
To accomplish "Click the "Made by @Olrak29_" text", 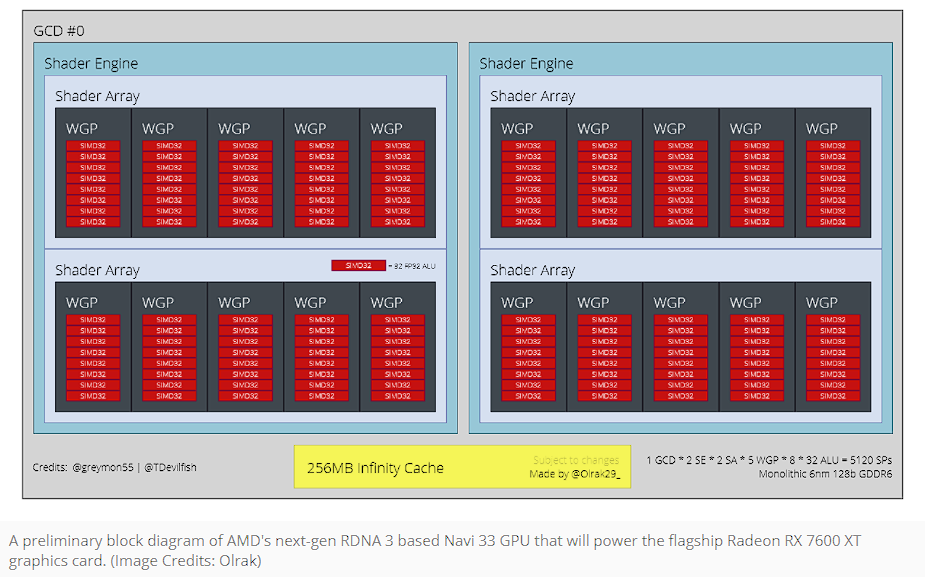I will 575,474.
